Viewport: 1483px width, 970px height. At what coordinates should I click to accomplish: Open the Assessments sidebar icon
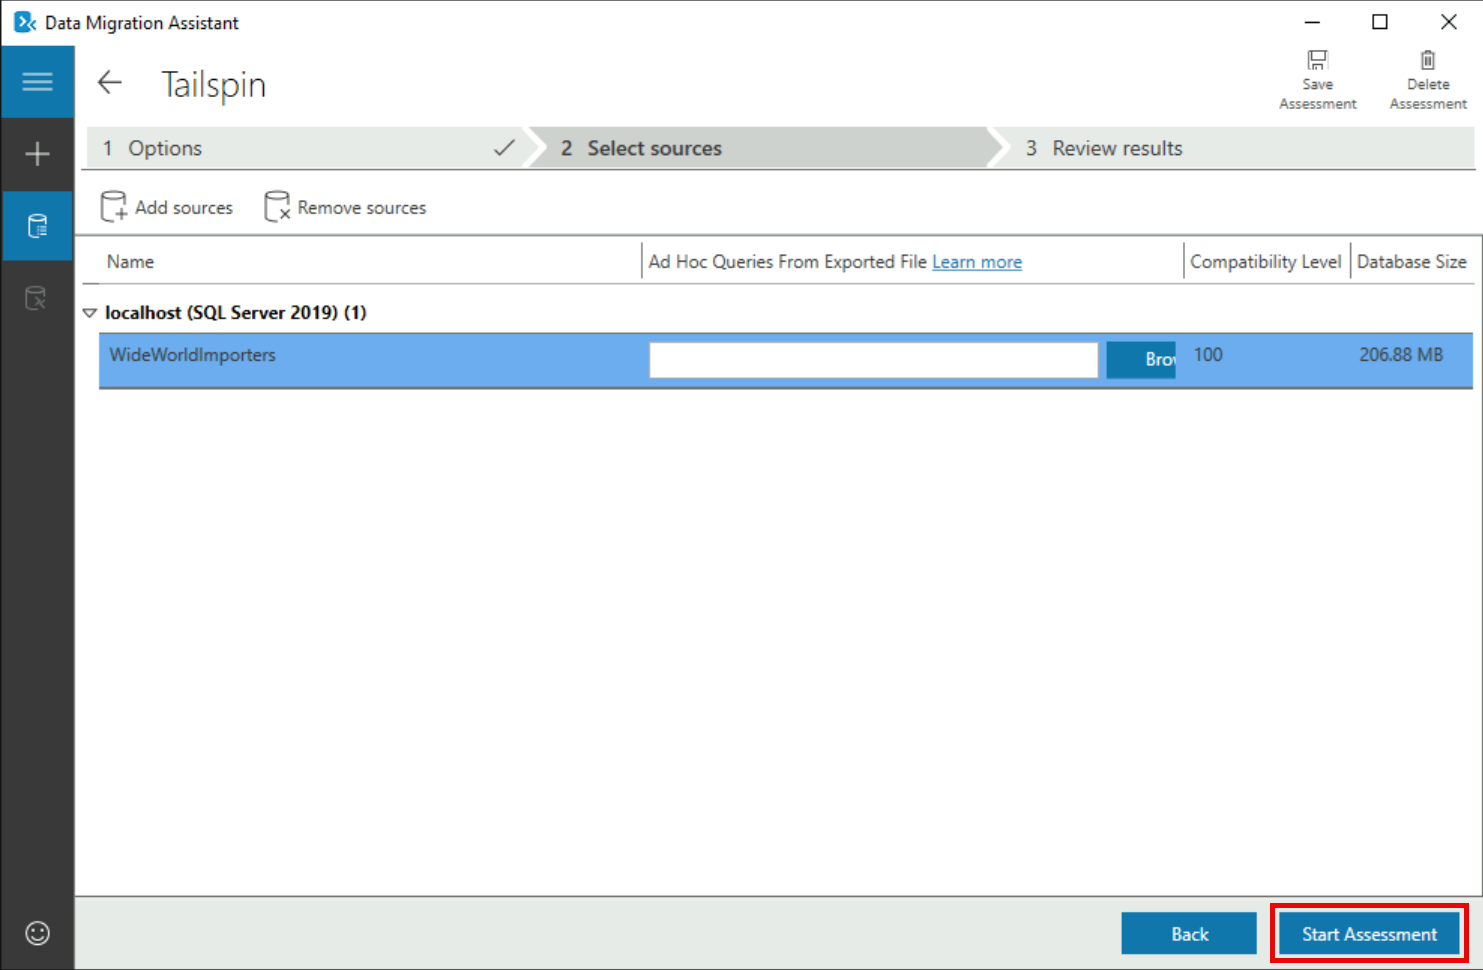click(x=37, y=226)
